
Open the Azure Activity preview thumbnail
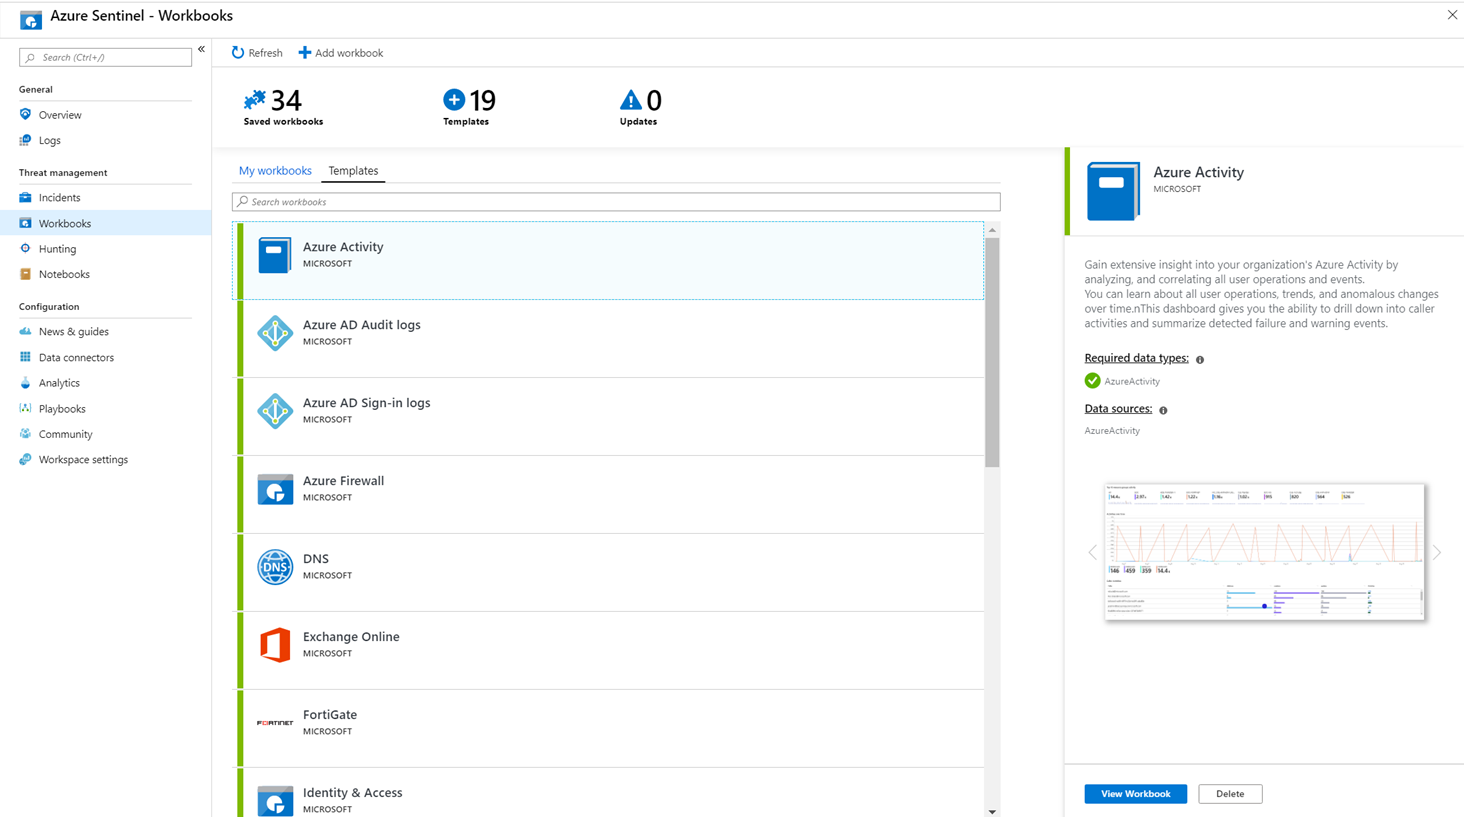(1264, 552)
